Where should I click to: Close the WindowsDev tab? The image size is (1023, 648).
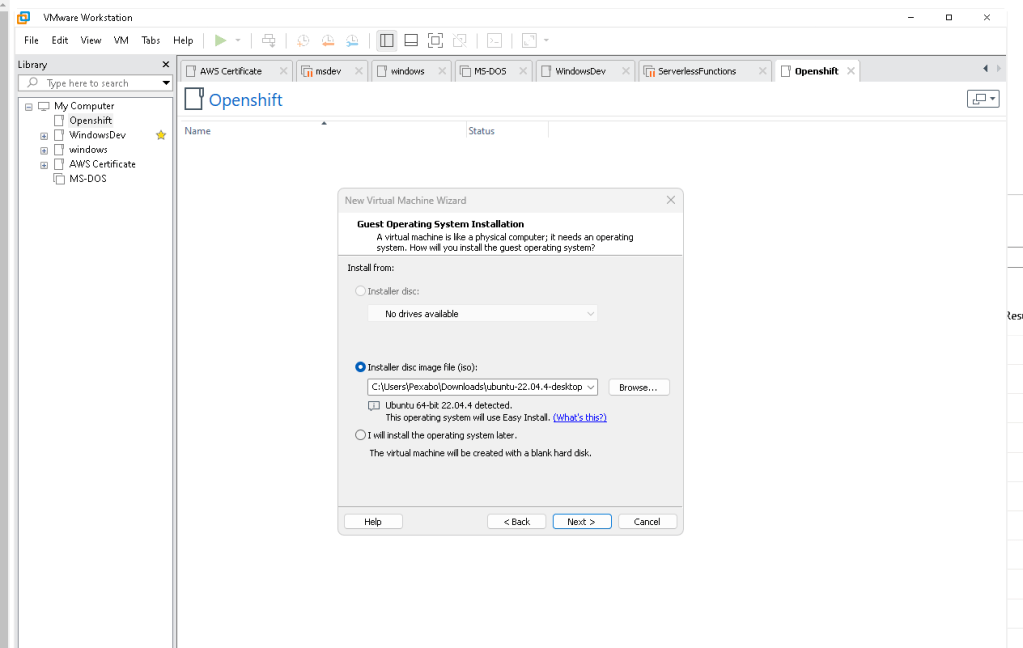click(x=626, y=71)
